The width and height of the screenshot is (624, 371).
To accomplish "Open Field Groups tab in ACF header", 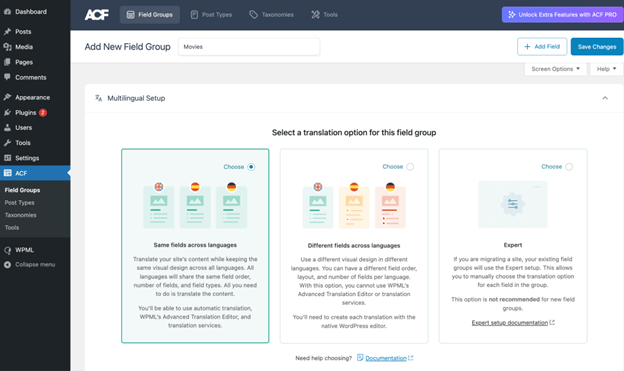I will coord(150,15).
